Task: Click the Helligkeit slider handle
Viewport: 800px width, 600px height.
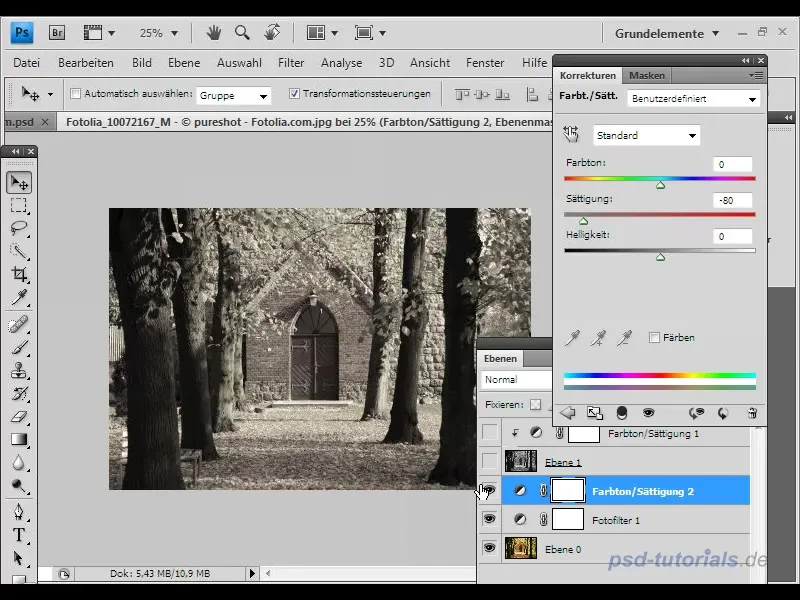Action: pyautogui.click(x=660, y=257)
